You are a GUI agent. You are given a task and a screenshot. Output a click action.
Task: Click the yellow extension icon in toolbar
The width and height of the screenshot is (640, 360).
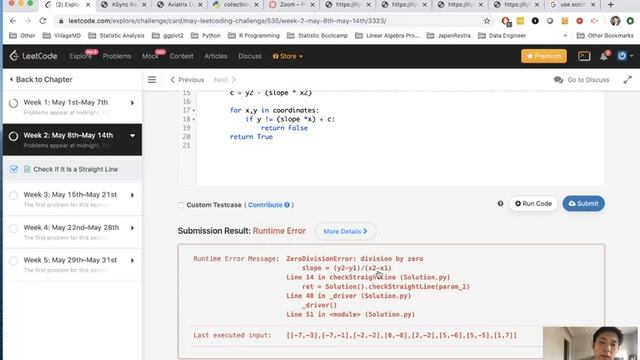pyautogui.click(x=520, y=21)
